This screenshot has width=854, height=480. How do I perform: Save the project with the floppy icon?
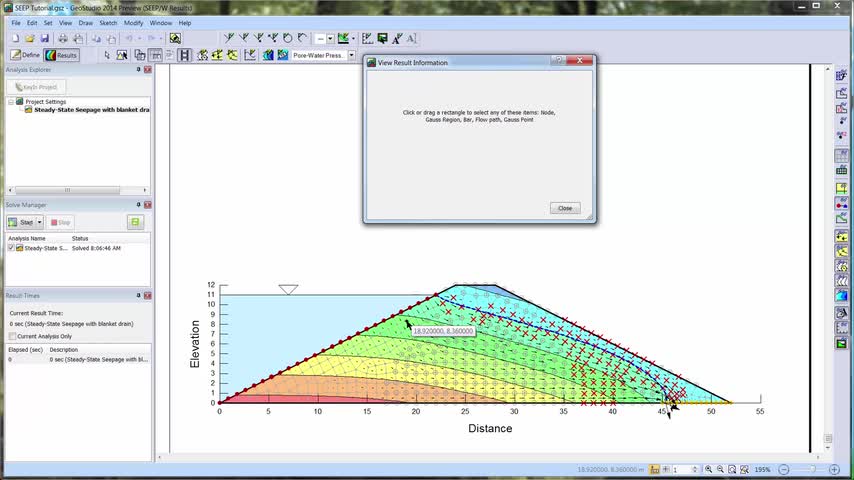tap(45, 39)
